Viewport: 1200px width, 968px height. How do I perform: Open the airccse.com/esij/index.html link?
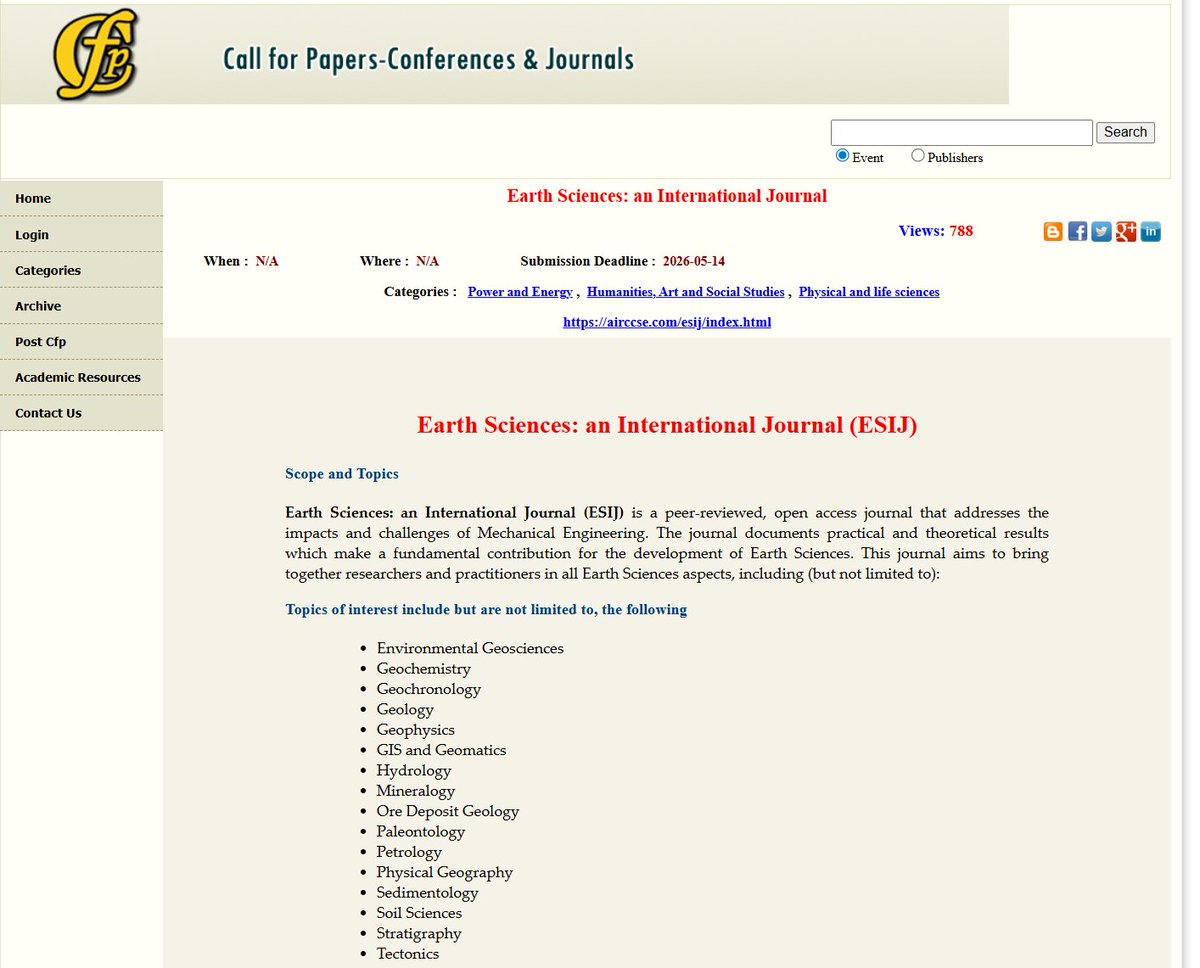tap(667, 322)
